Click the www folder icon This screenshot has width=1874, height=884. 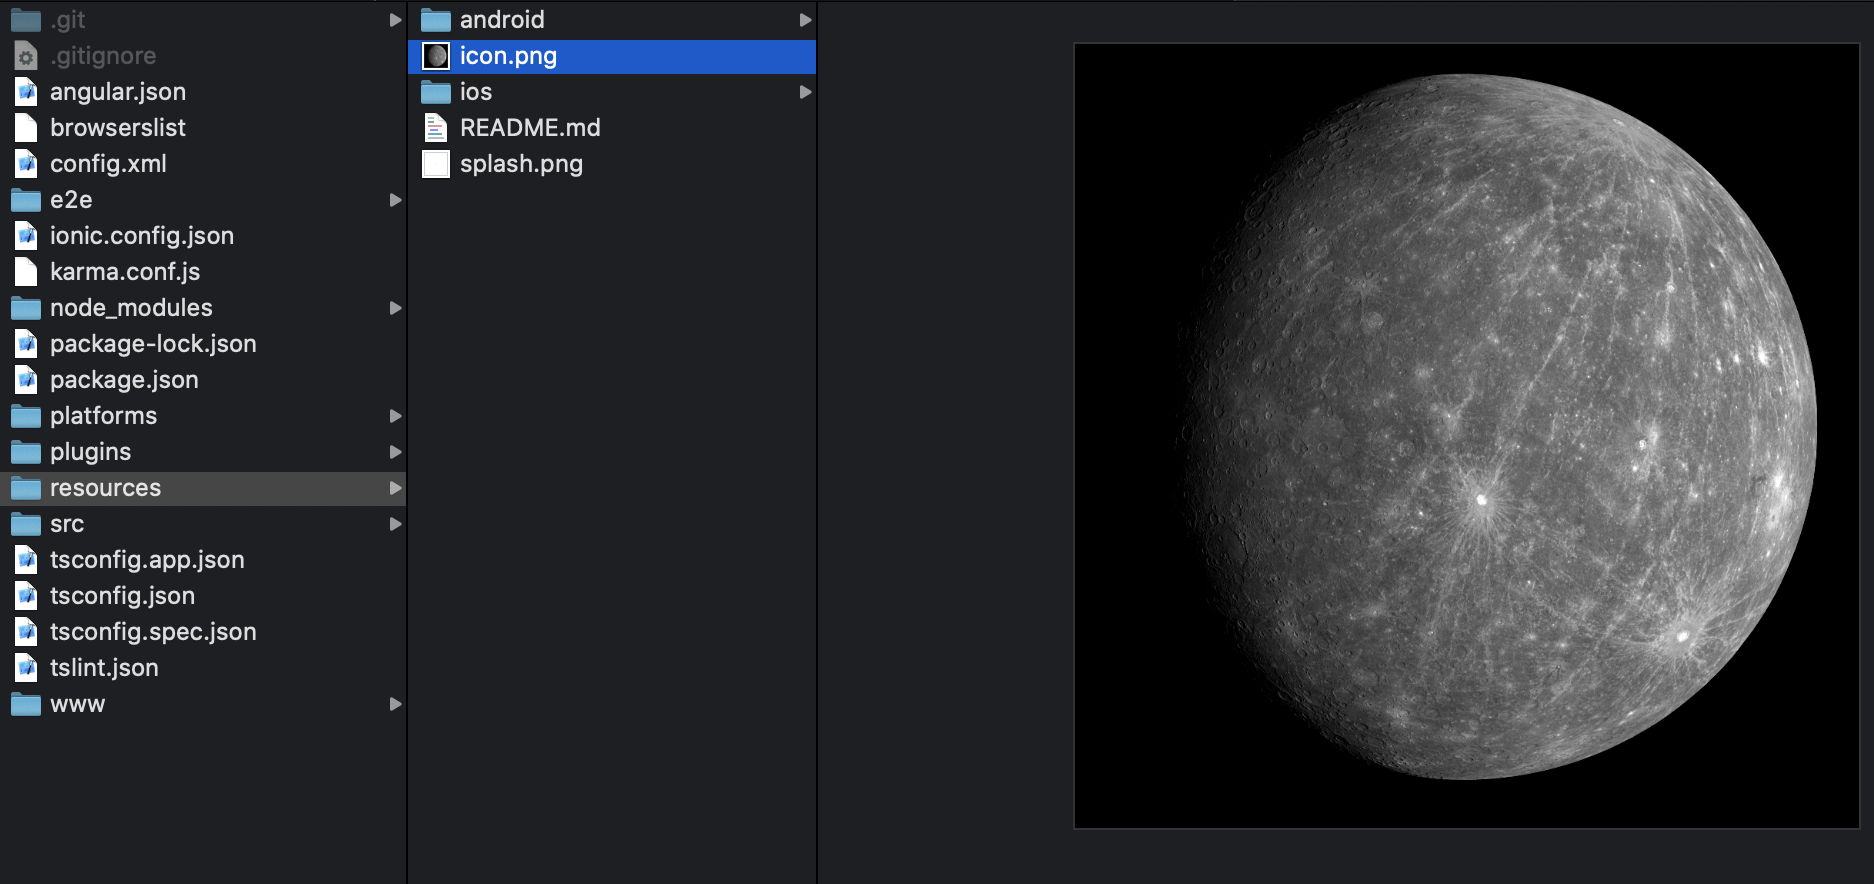tap(25, 704)
